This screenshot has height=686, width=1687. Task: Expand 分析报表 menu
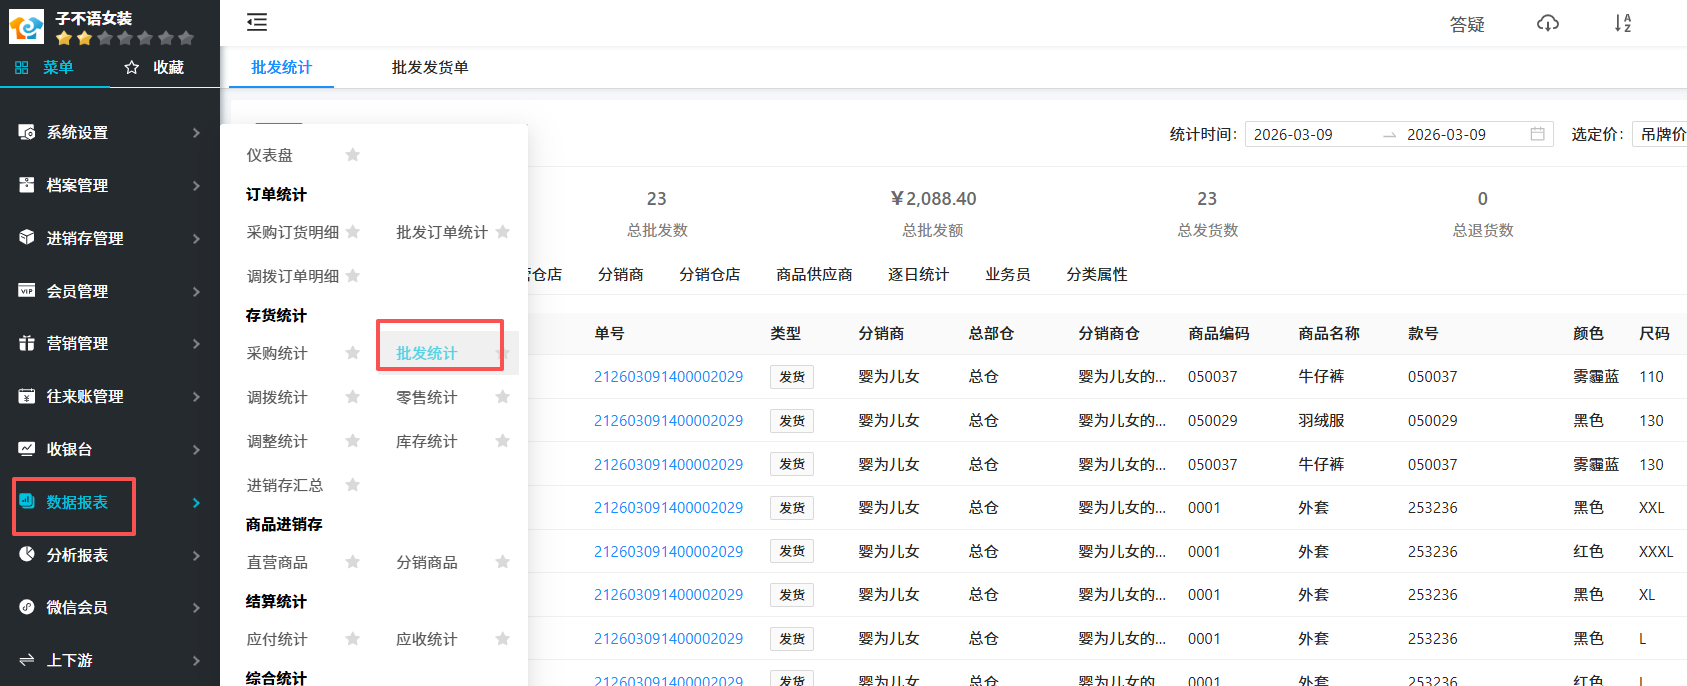pyautogui.click(x=110, y=555)
